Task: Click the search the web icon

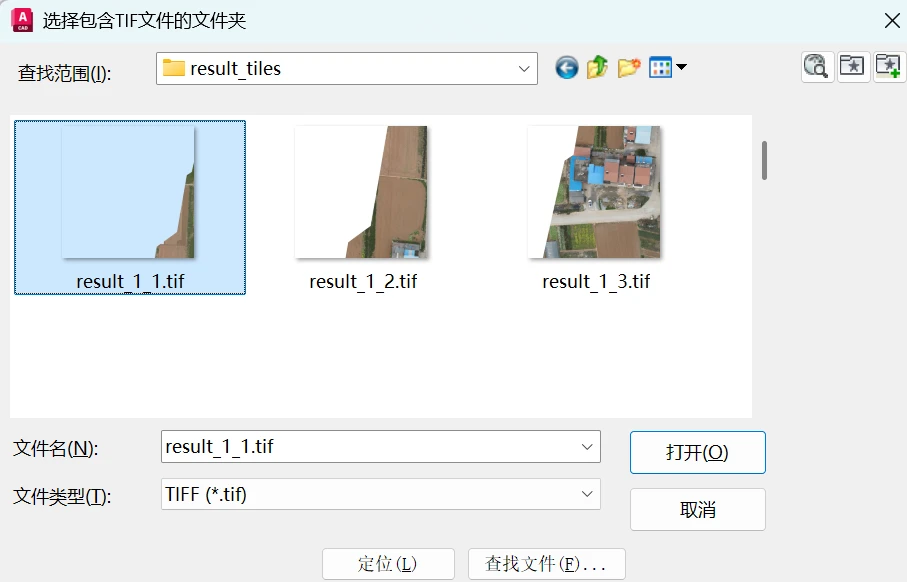Action: [x=817, y=67]
